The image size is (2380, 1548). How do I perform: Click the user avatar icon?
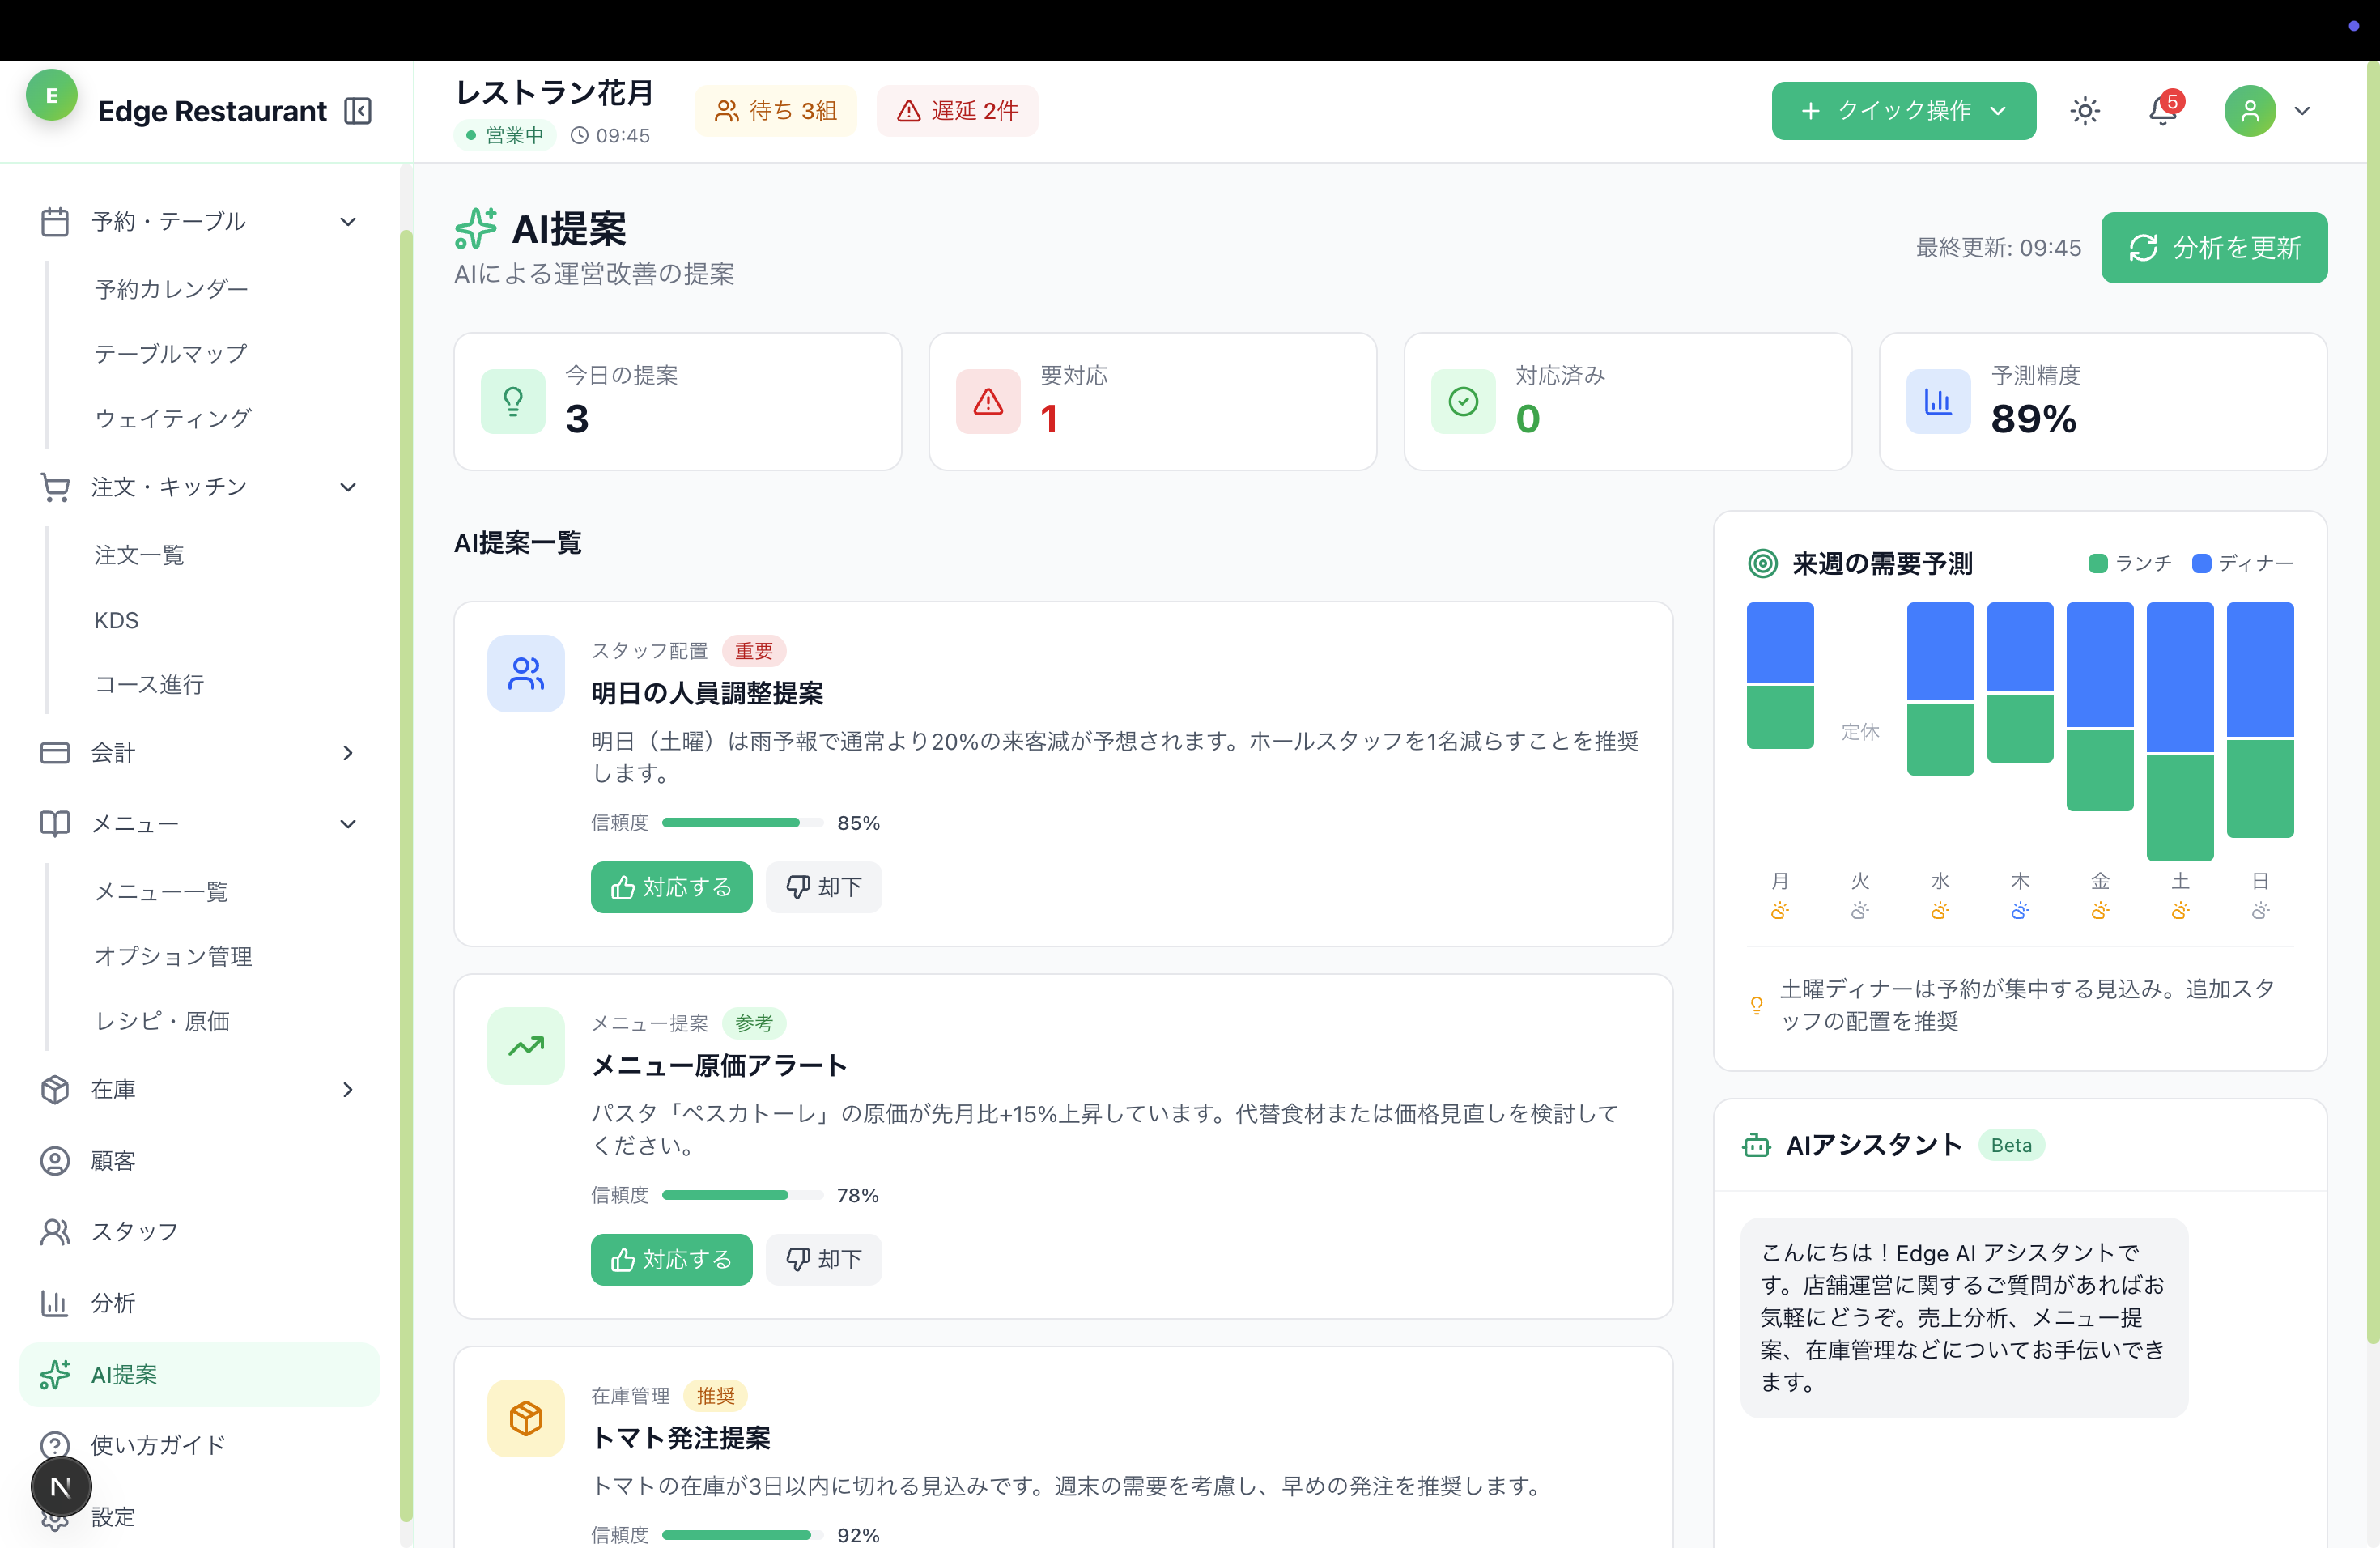click(x=2249, y=111)
